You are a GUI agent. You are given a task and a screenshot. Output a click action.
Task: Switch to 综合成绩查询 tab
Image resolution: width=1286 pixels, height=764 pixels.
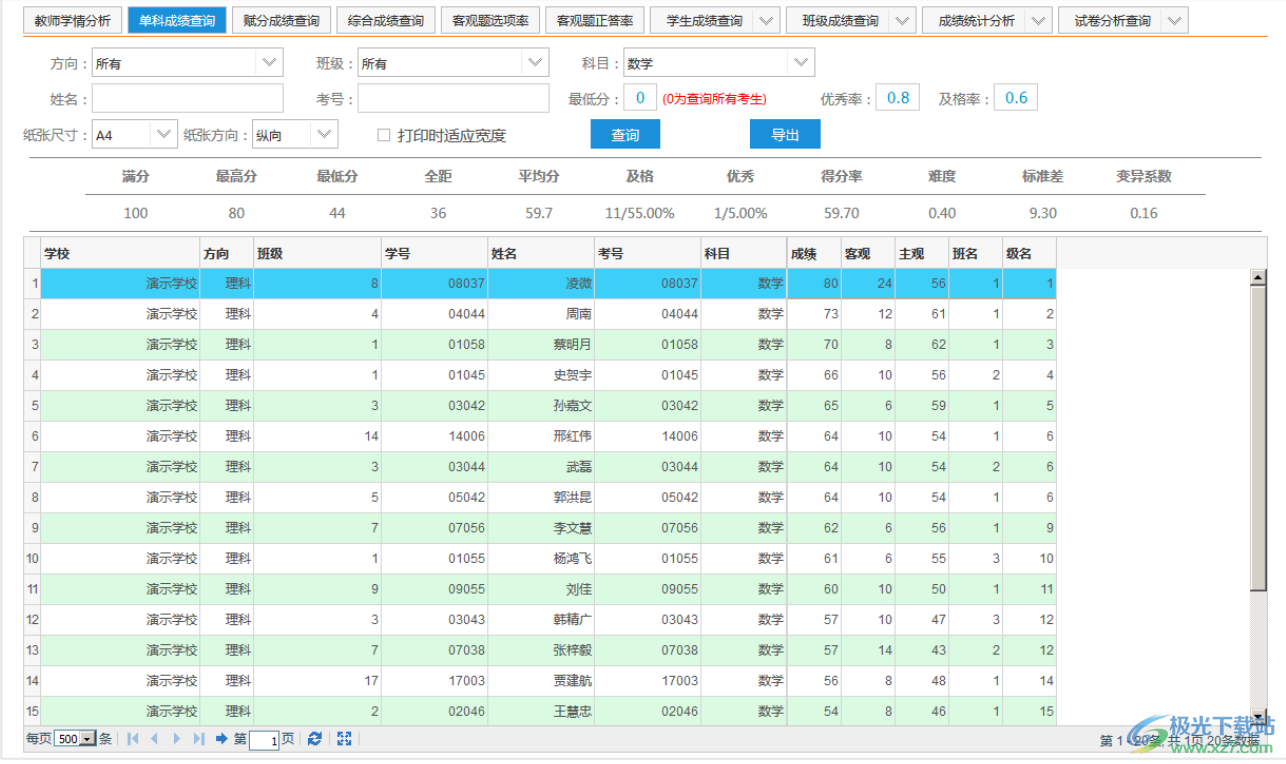coord(386,20)
